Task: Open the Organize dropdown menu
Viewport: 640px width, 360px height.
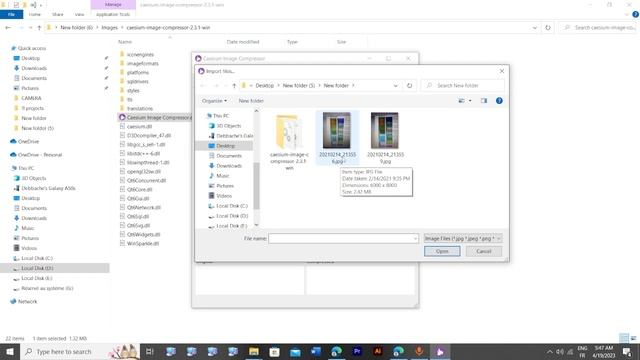Action: (x=214, y=101)
